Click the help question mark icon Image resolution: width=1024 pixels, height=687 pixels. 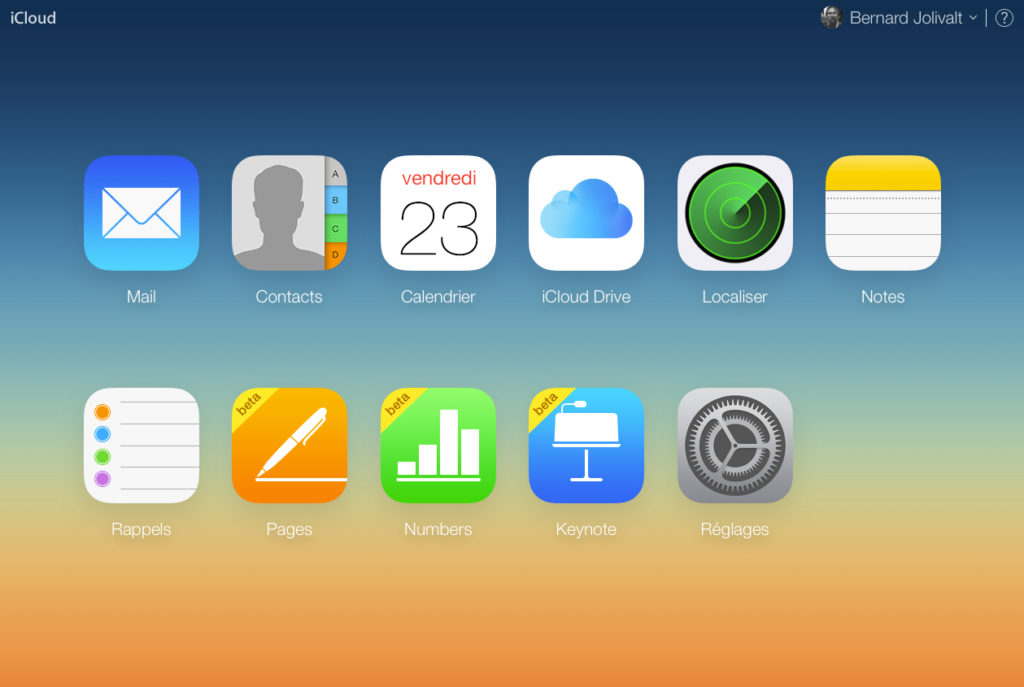[1004, 18]
